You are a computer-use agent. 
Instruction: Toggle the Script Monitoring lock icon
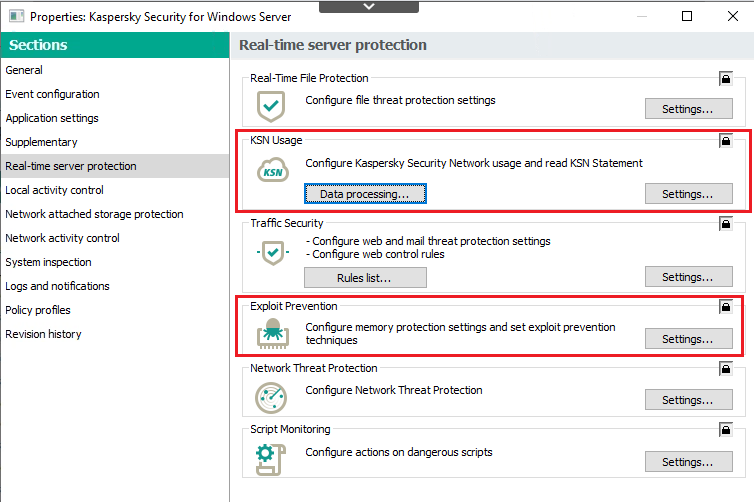click(726, 429)
